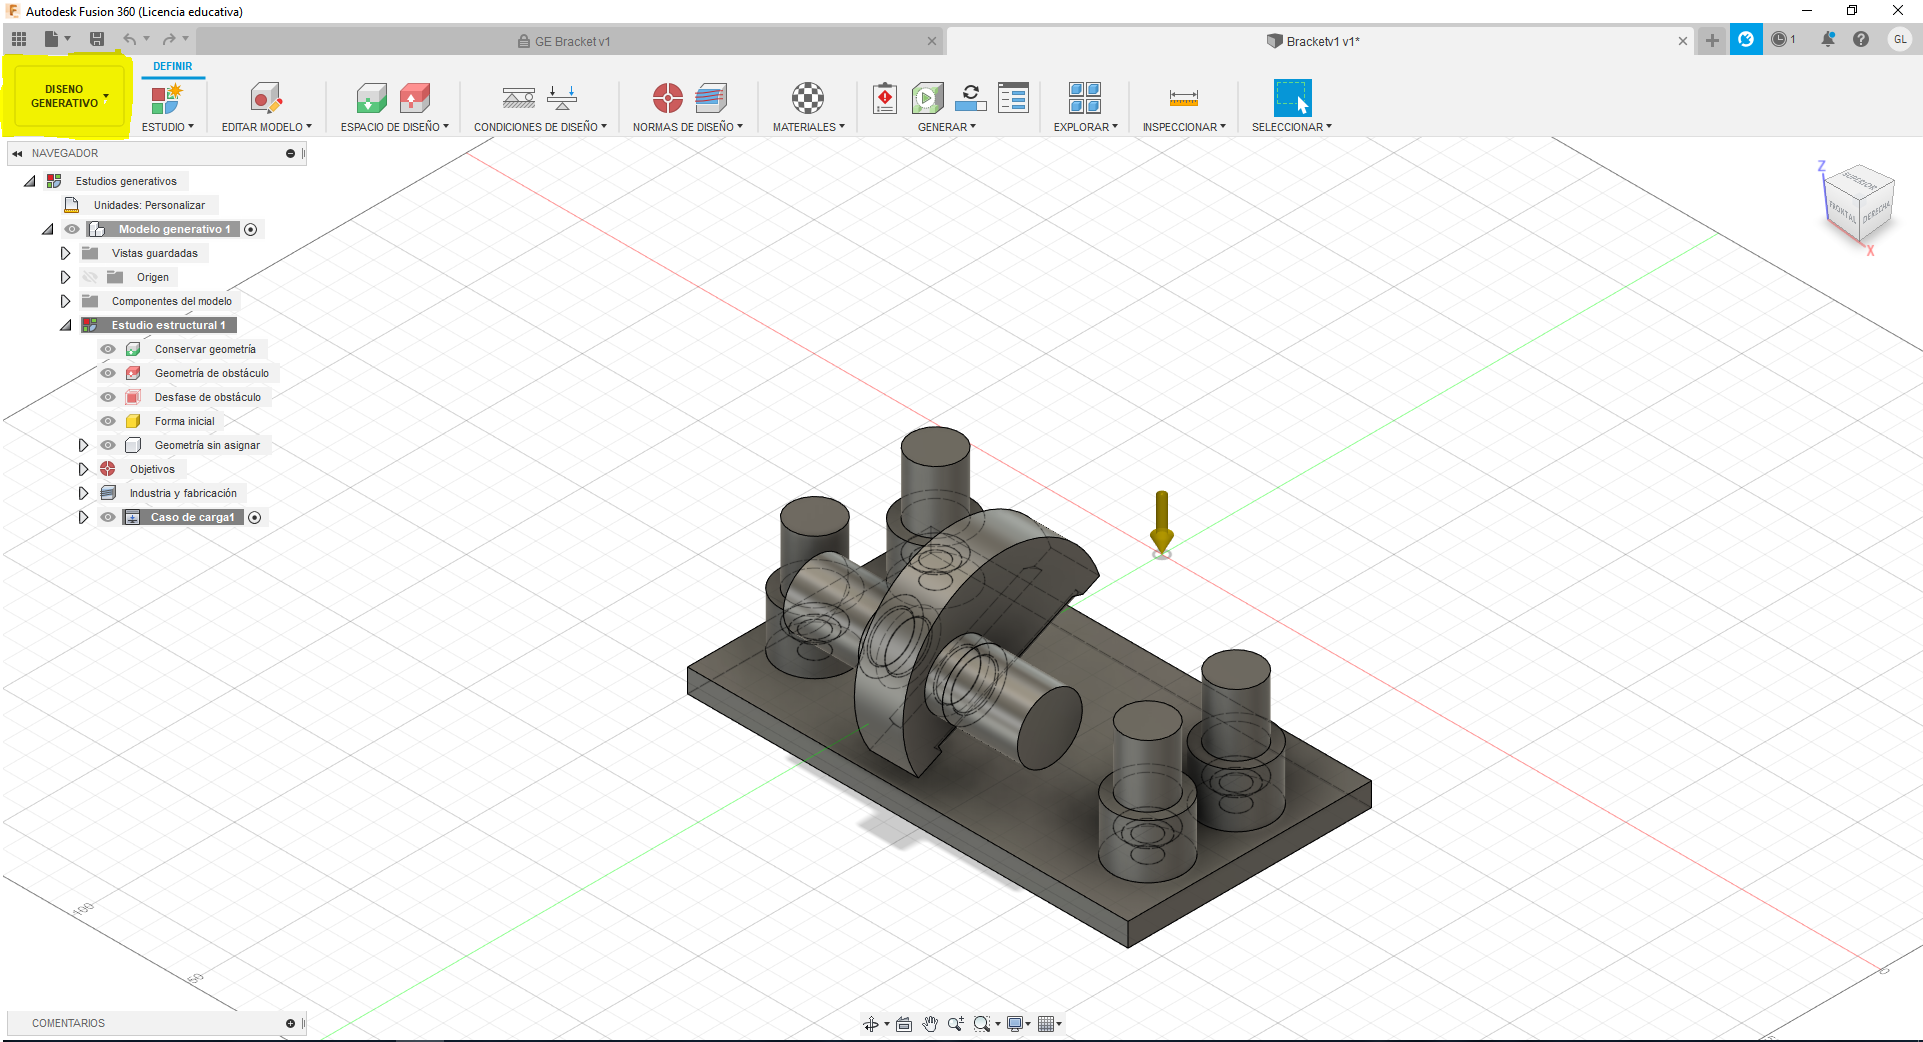Open the Job Status list icon
This screenshot has width=1923, height=1042.
[x=1013, y=98]
